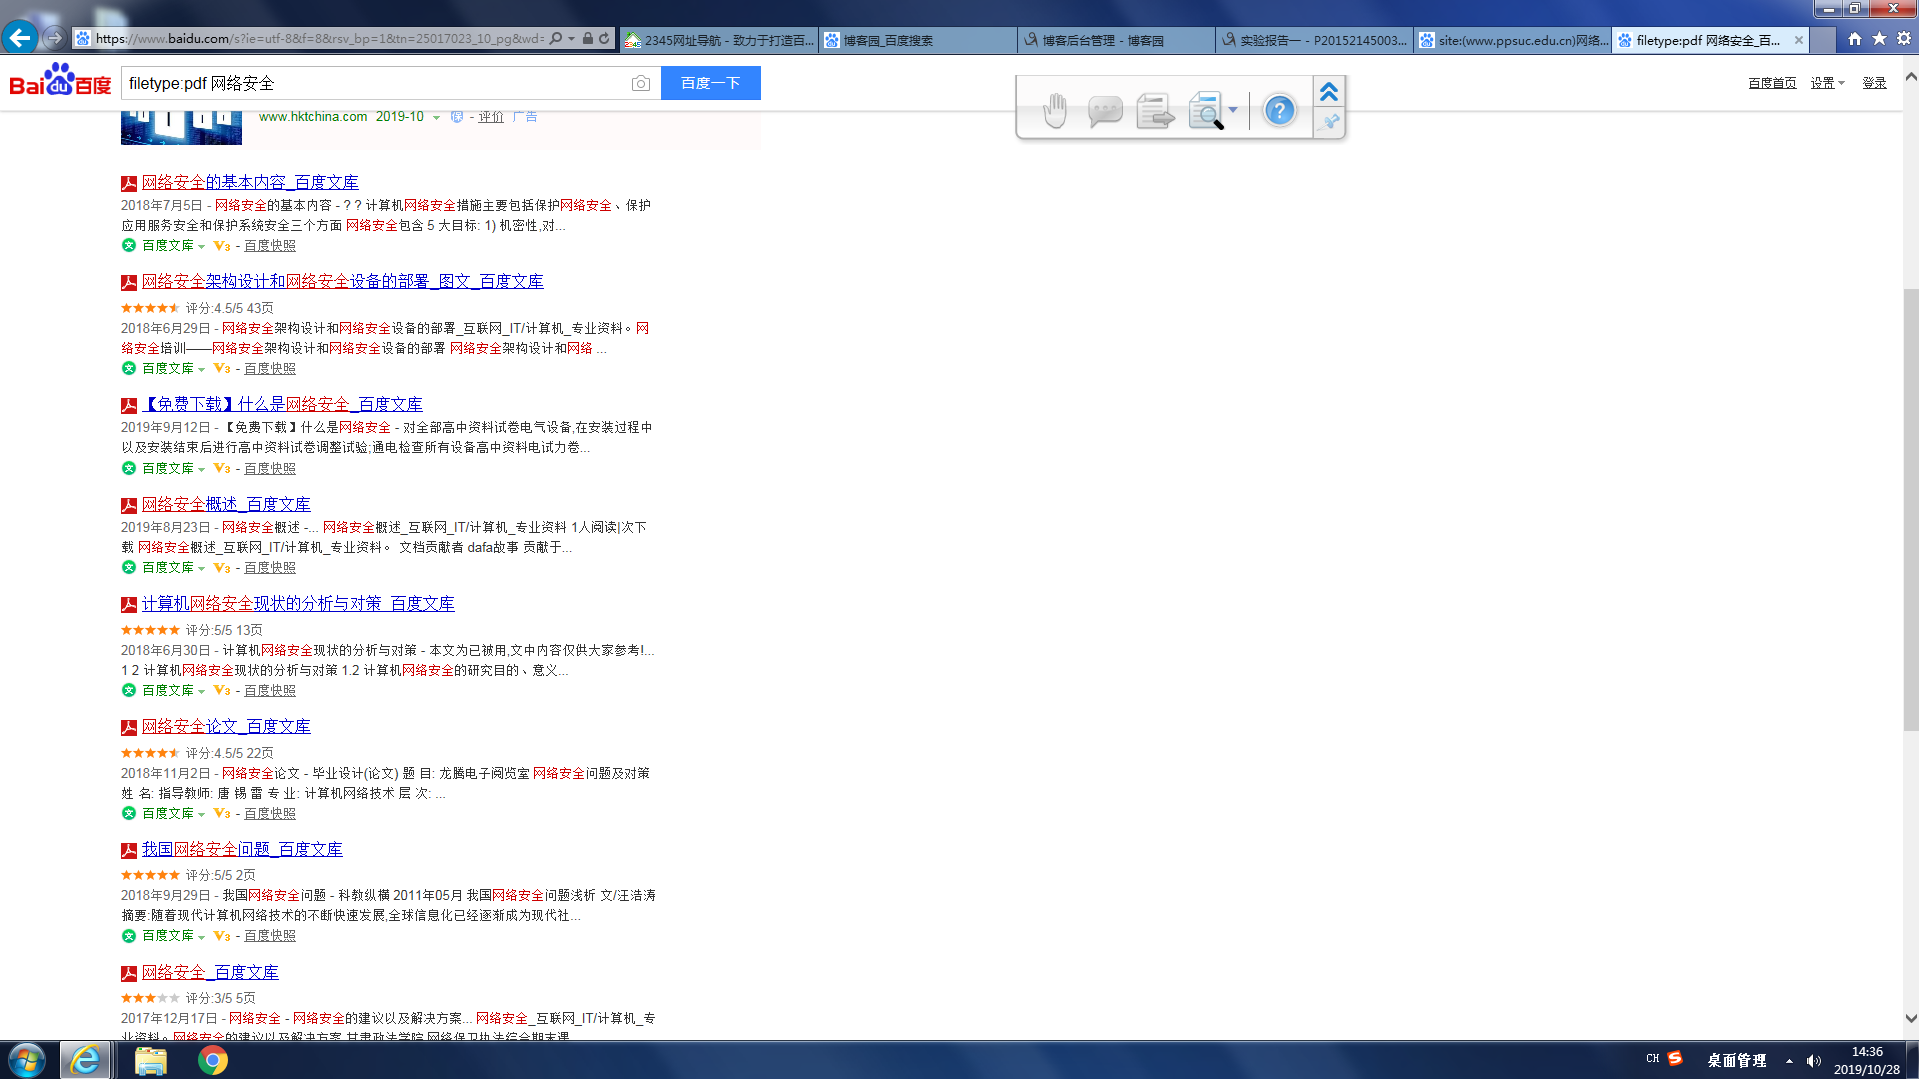Click the 登录 login link
Viewport: 1919px width, 1079px height.
click(1874, 83)
